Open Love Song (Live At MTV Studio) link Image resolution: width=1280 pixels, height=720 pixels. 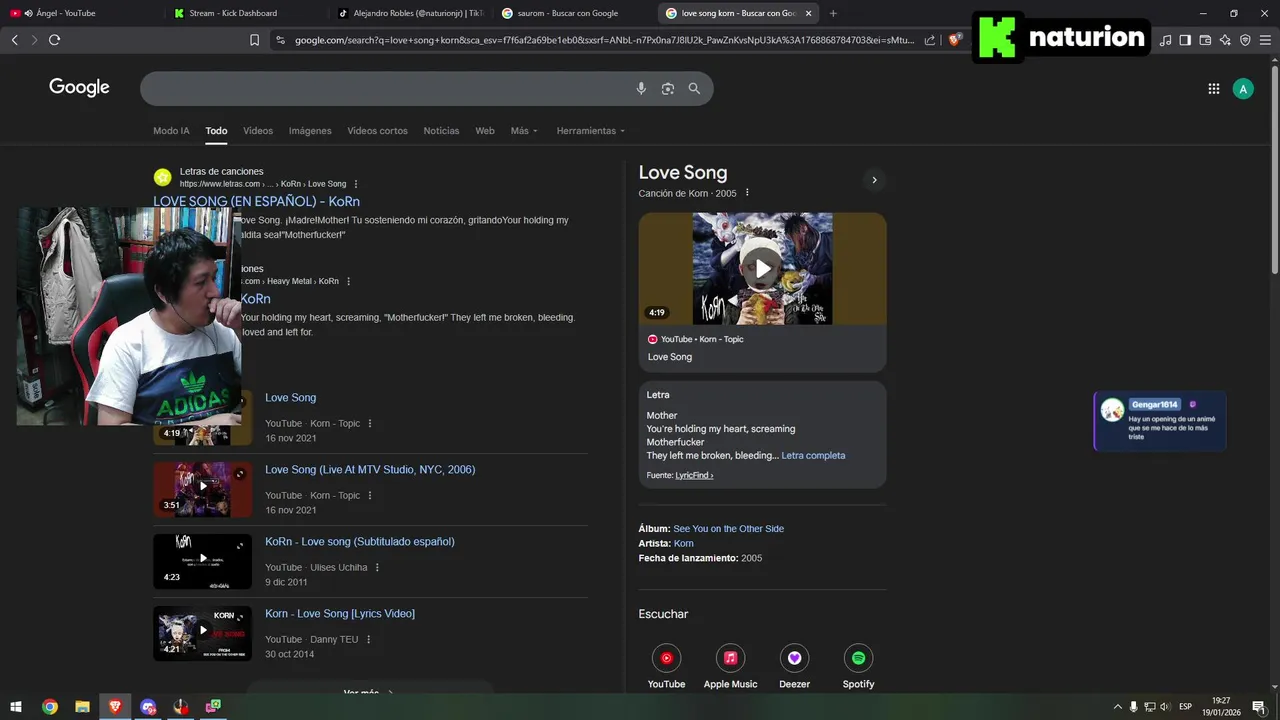pyautogui.click(x=370, y=469)
